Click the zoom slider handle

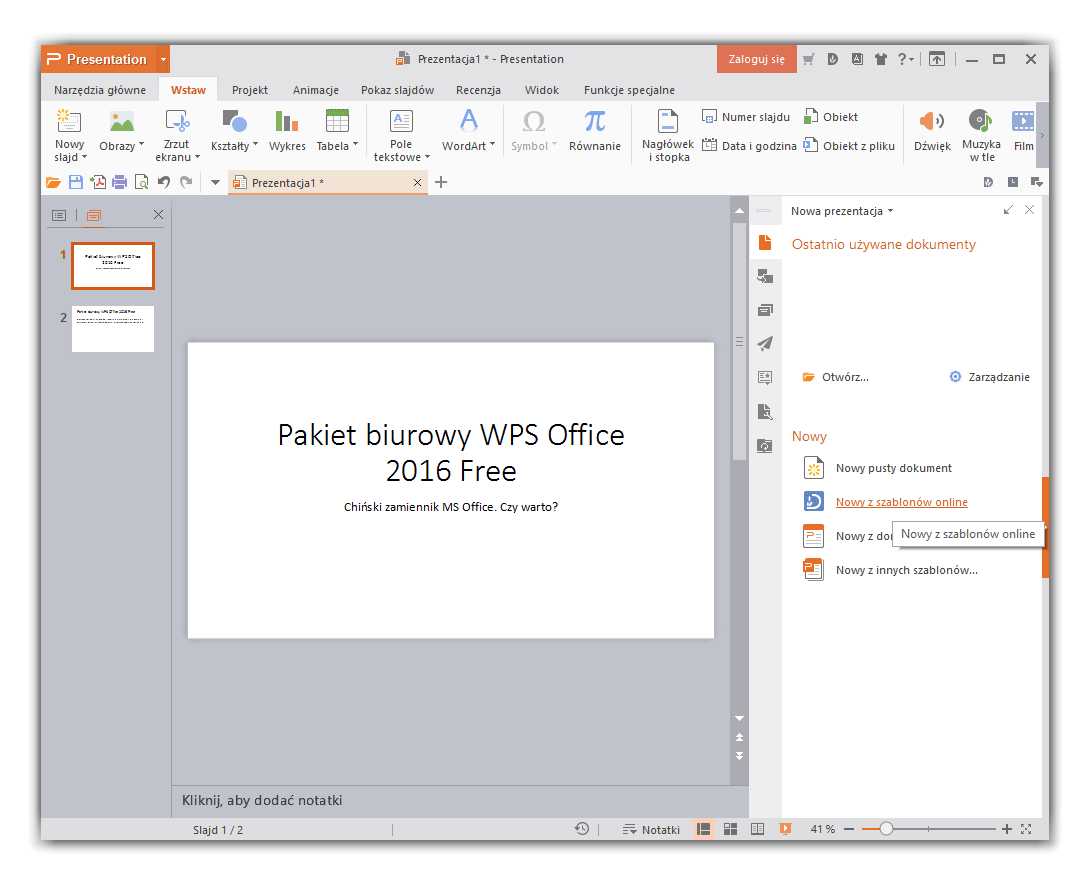(x=886, y=829)
